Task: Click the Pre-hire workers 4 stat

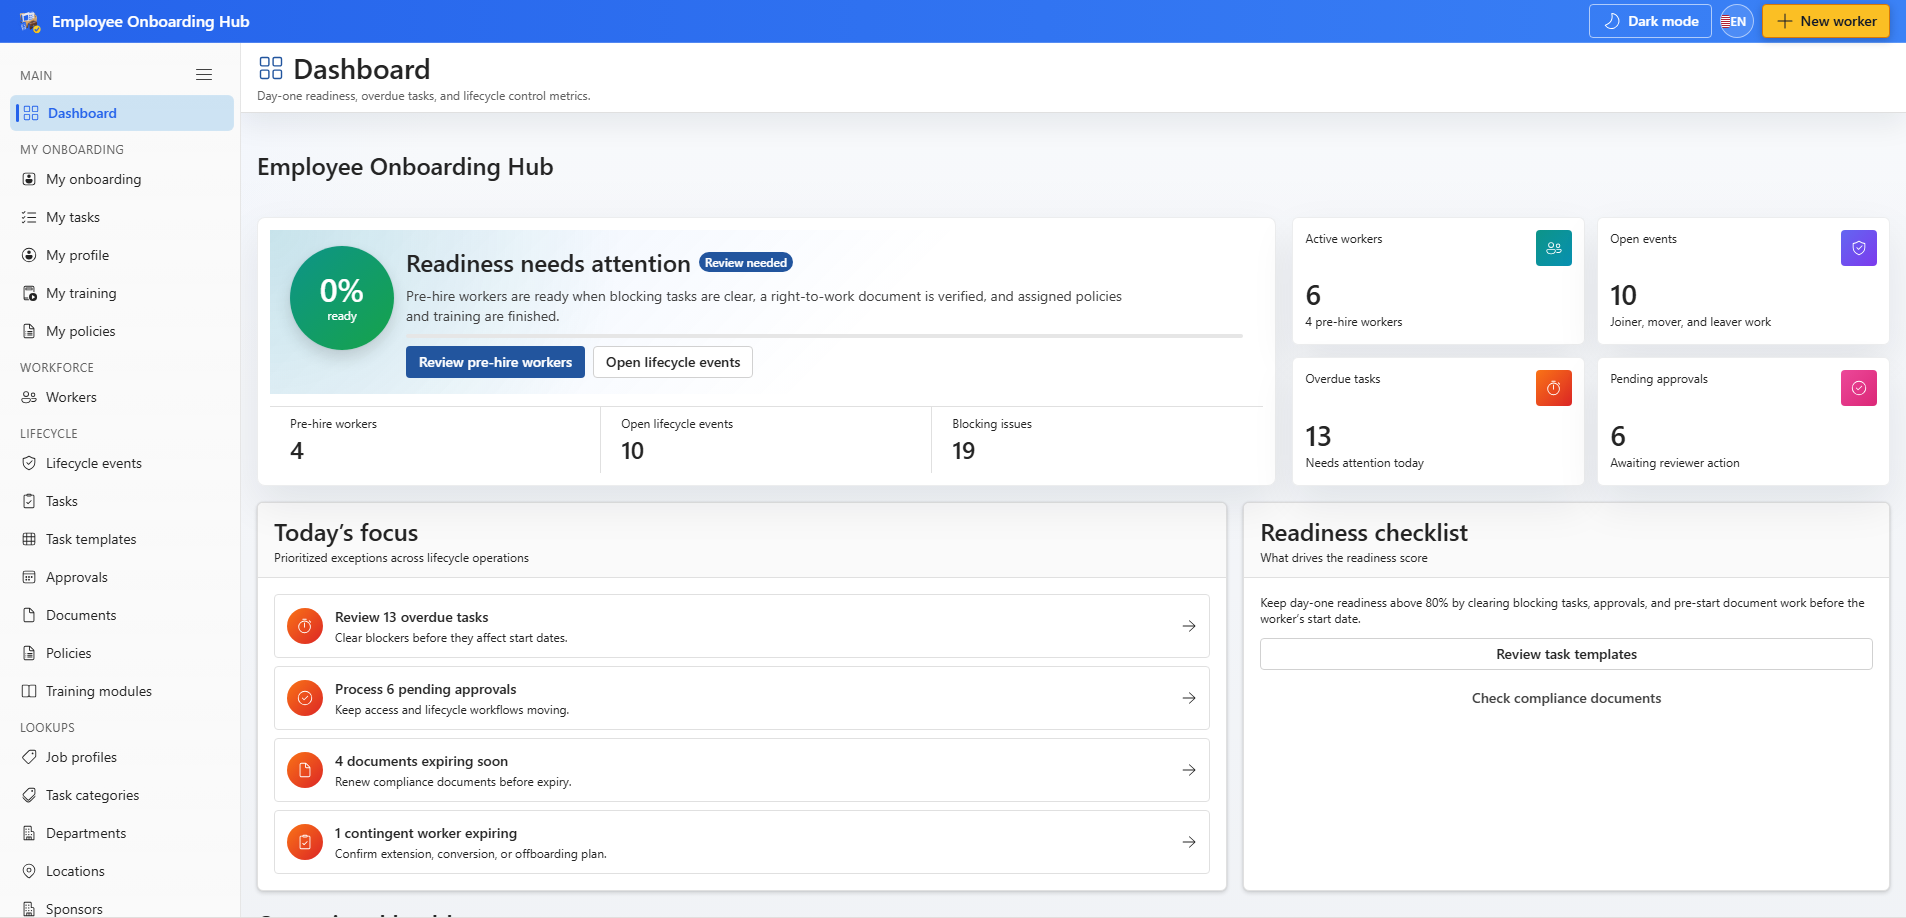Action: (435, 439)
